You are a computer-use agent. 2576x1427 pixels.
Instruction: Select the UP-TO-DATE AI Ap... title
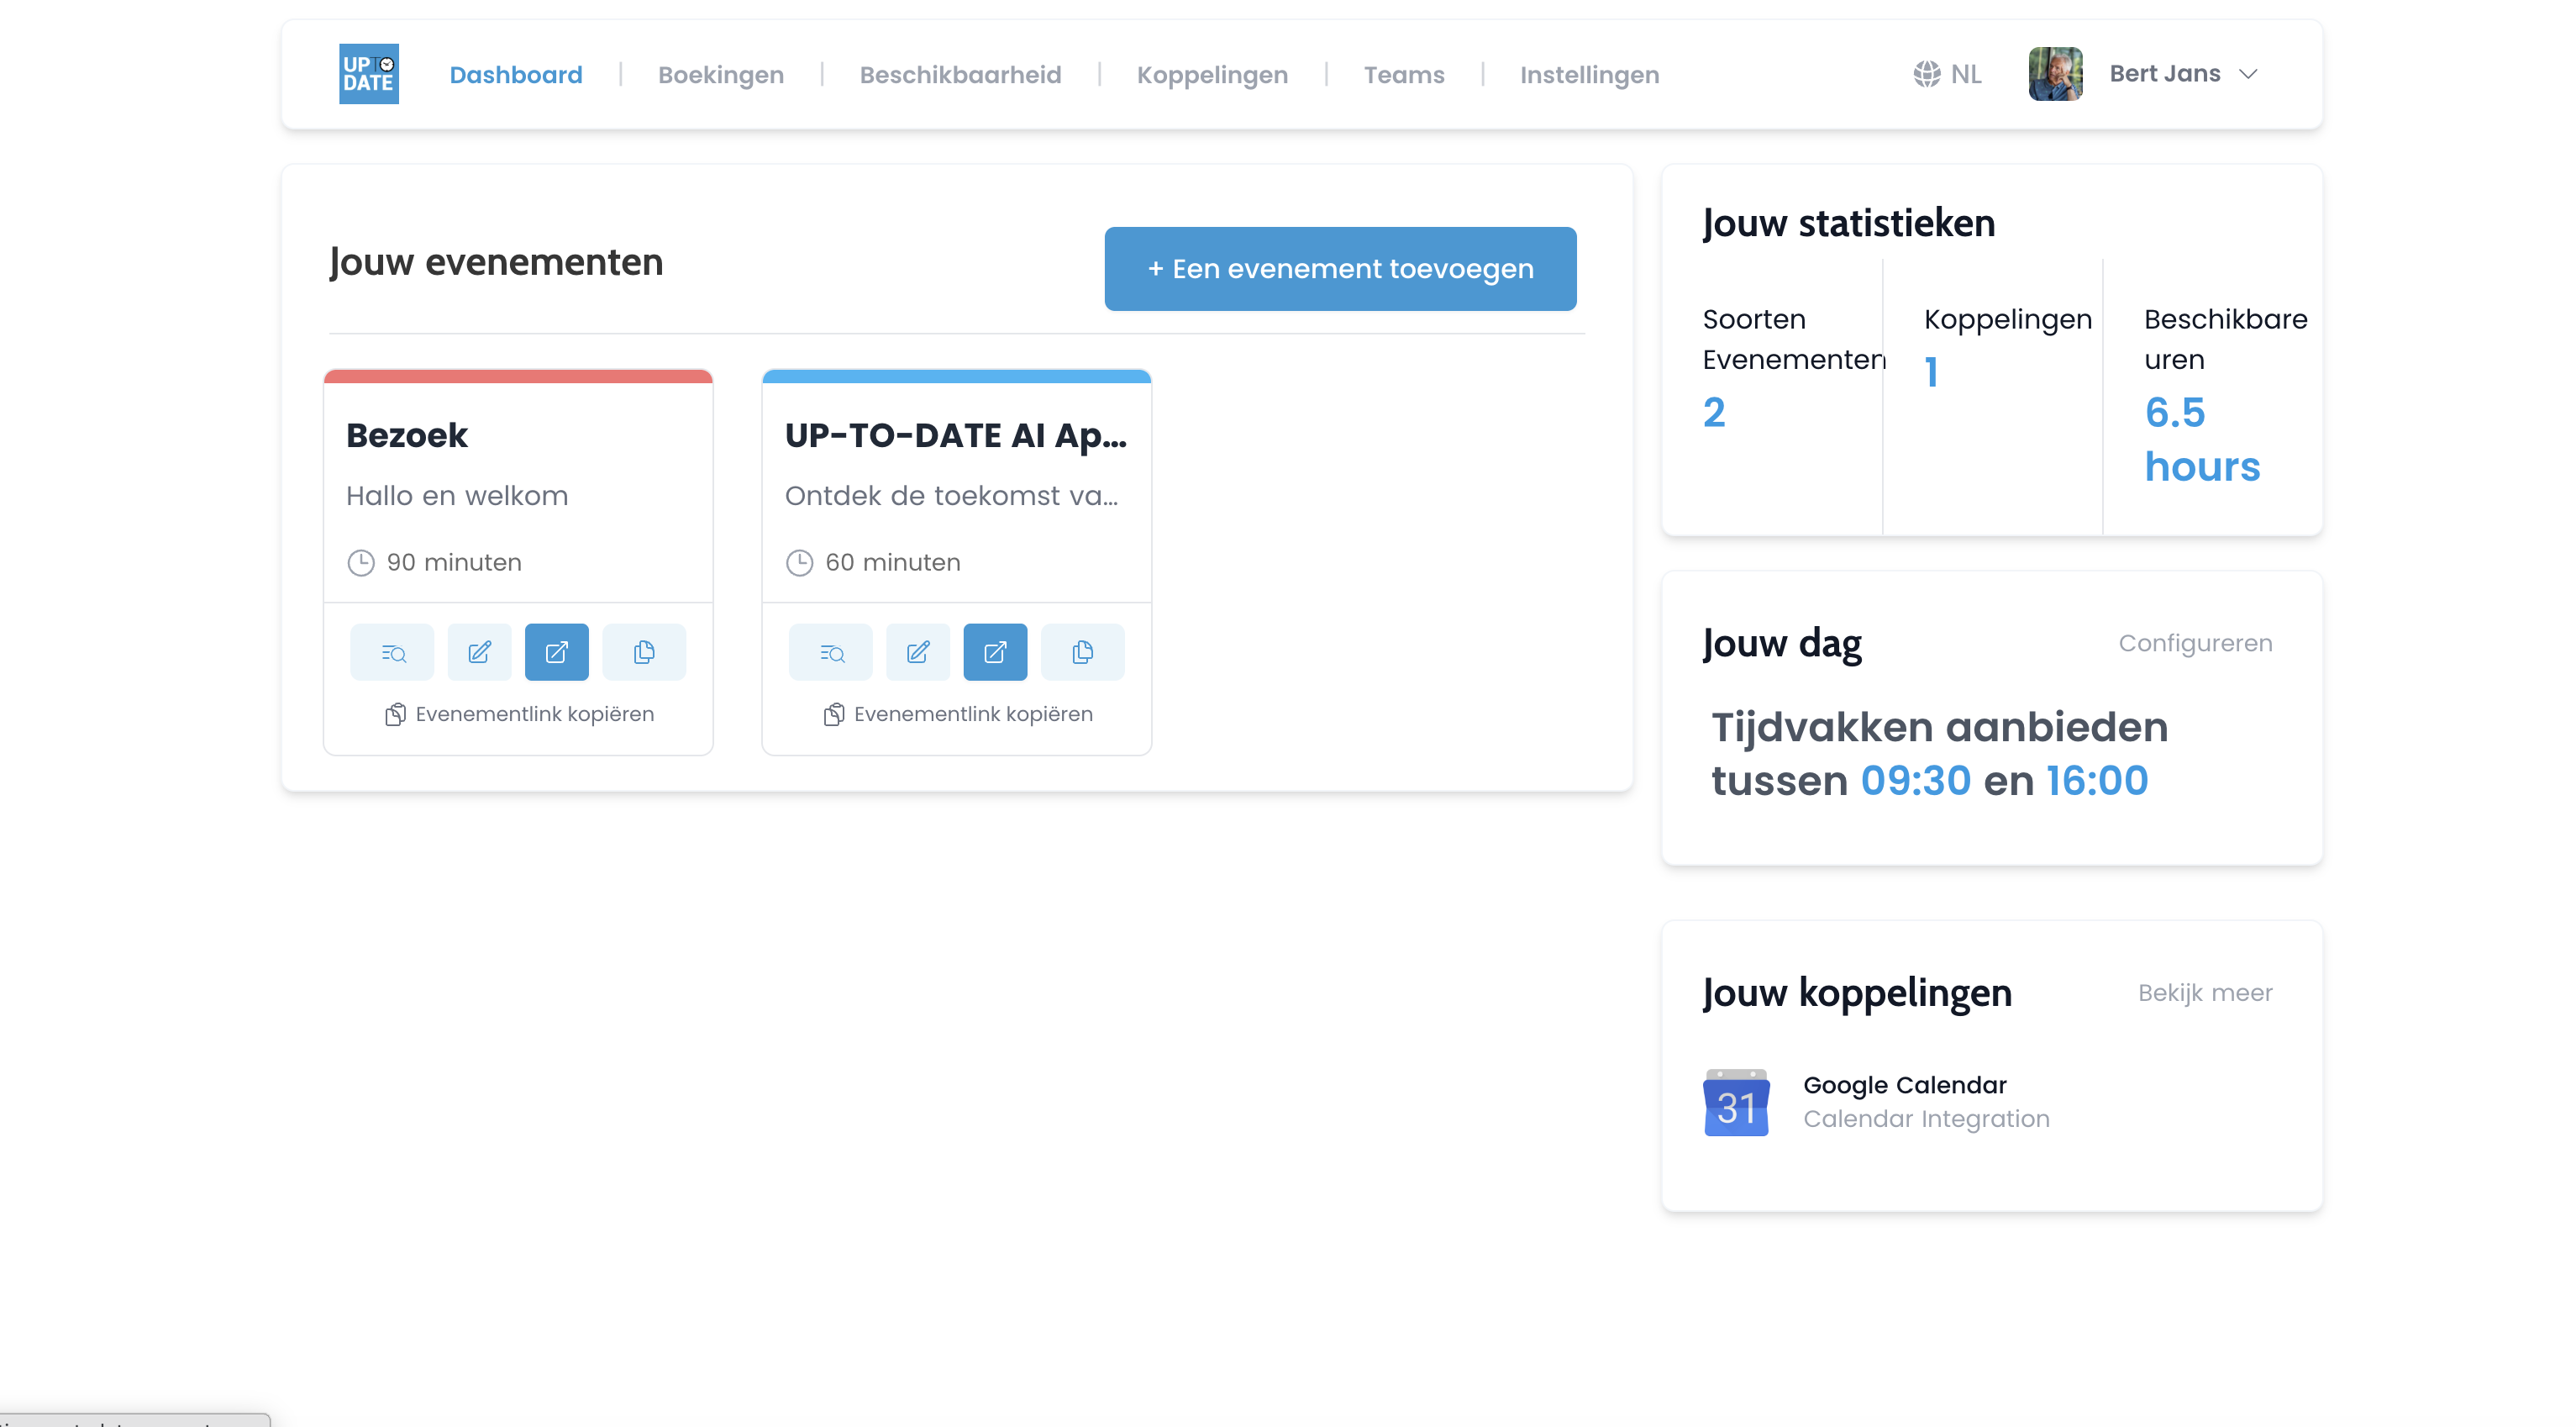point(955,436)
